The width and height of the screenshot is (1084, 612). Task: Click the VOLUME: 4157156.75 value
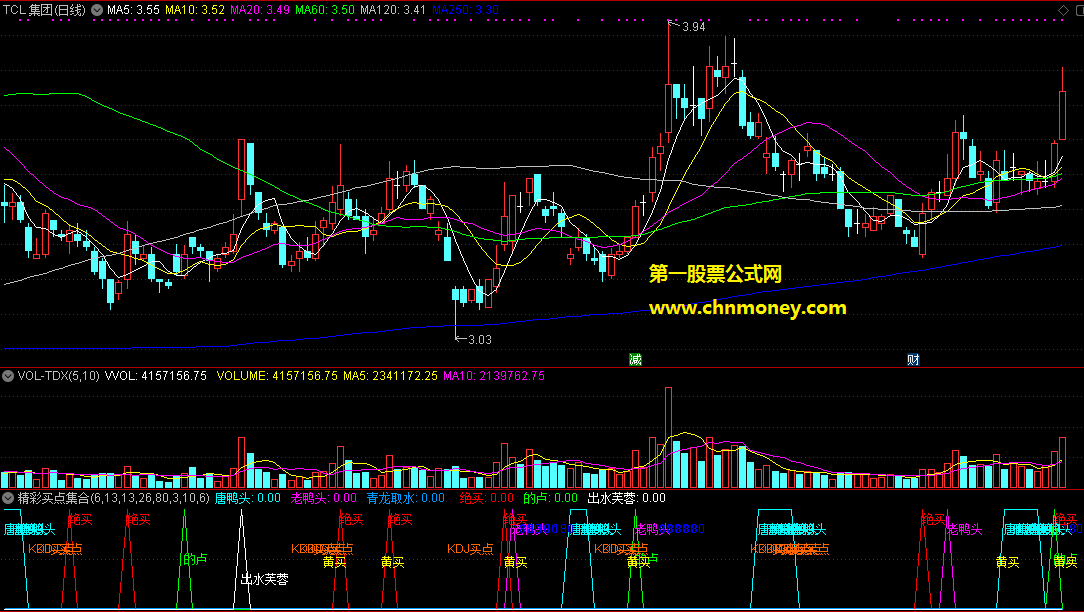pyautogui.click(x=277, y=376)
